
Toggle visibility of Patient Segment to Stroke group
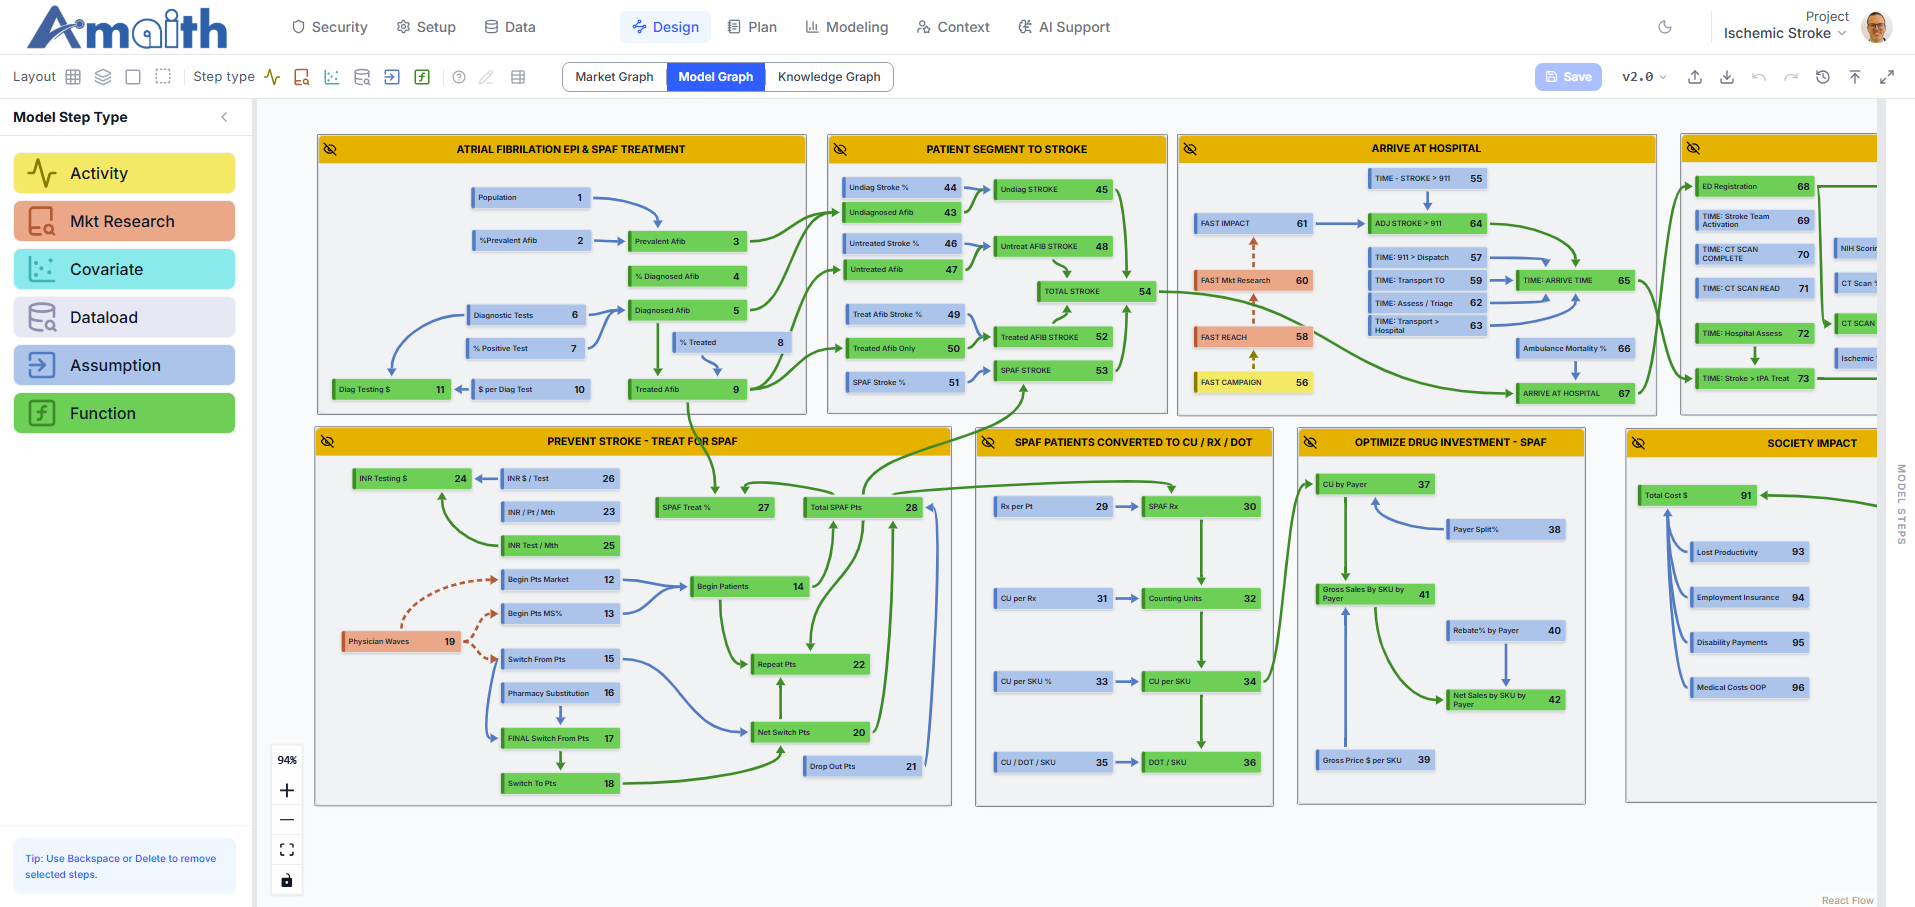pyautogui.click(x=840, y=149)
